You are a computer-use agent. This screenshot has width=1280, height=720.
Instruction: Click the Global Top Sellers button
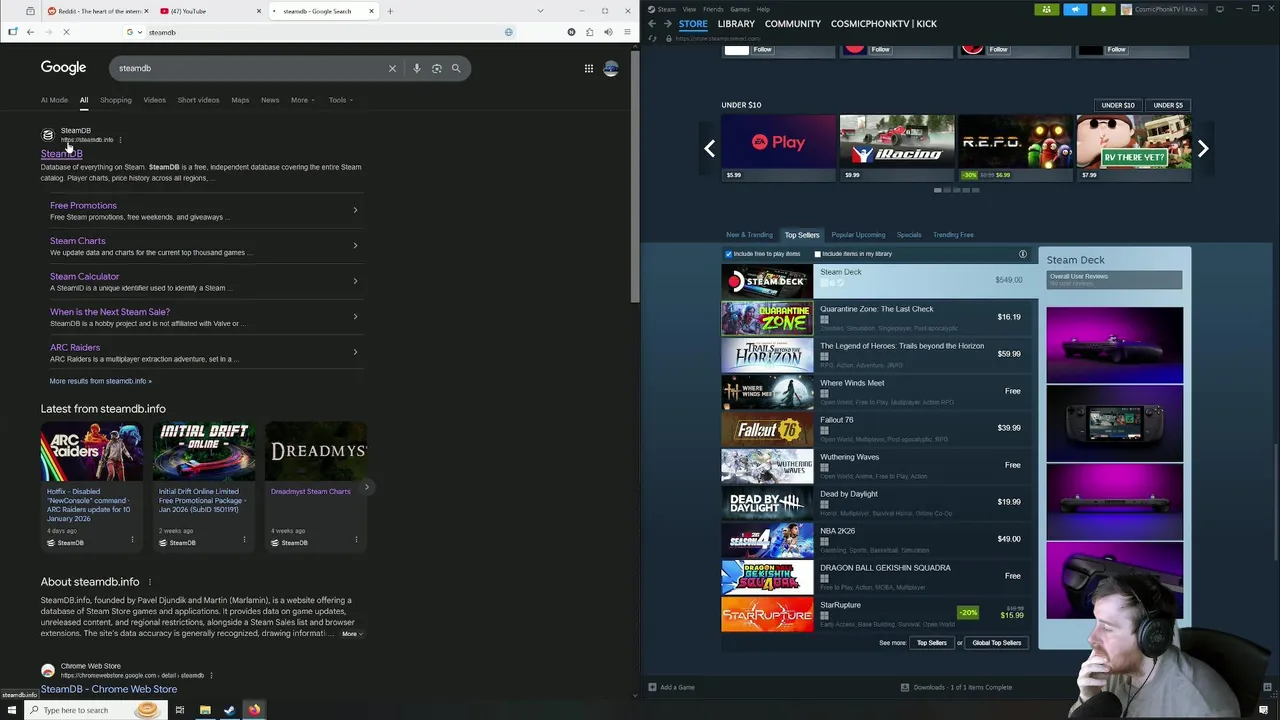997,643
